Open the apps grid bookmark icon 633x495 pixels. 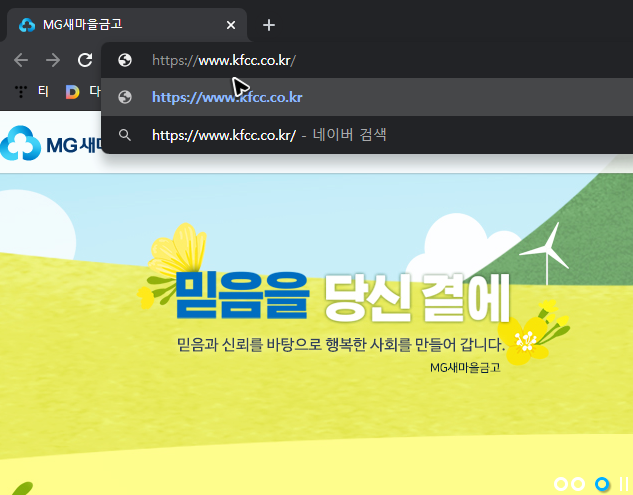[21, 92]
